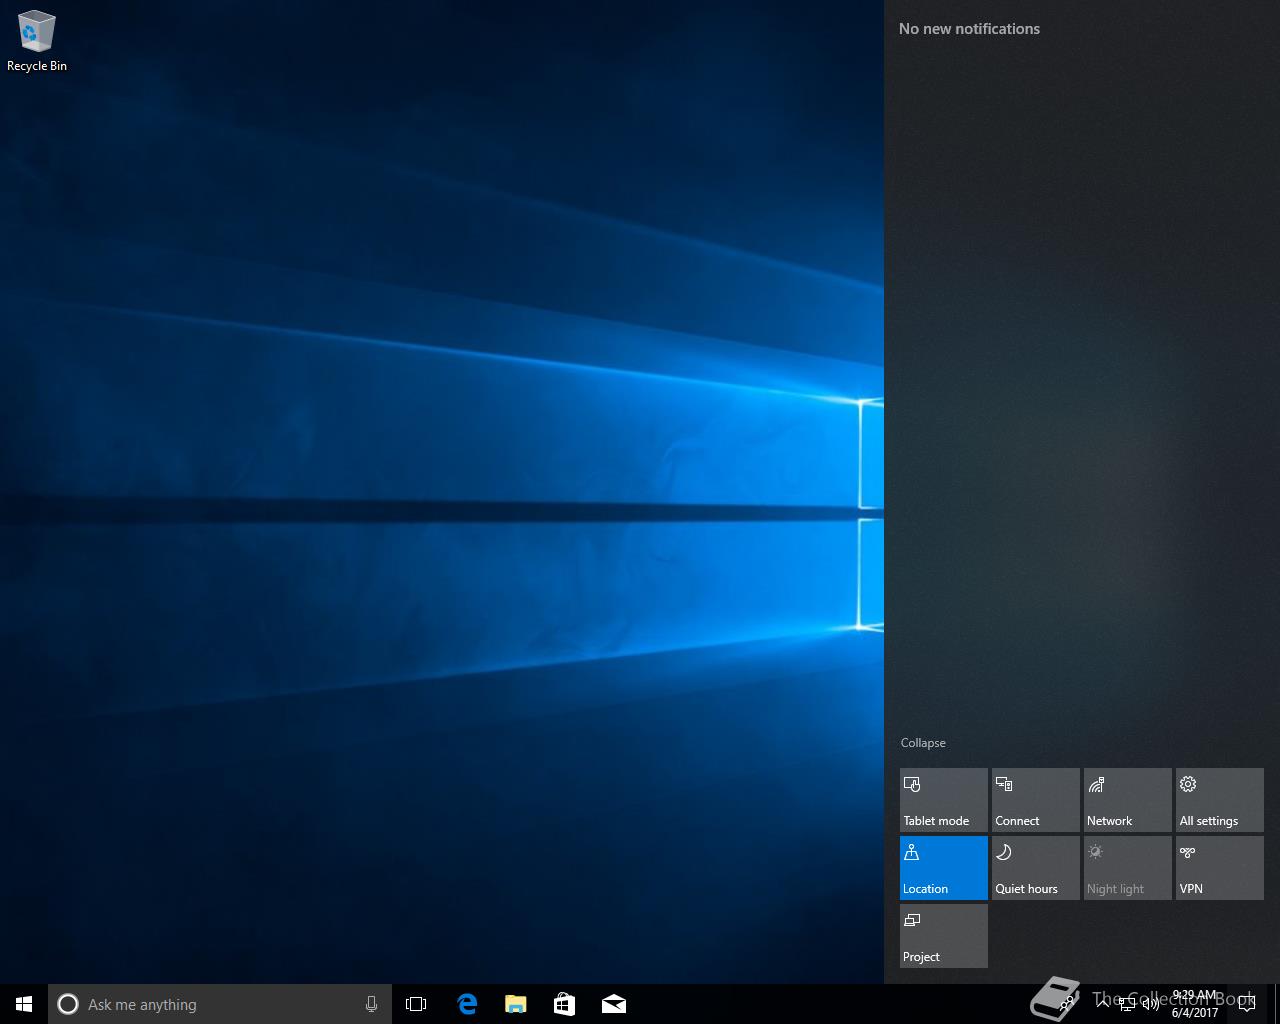Open the Start menu
This screenshot has width=1280, height=1024.
pyautogui.click(x=24, y=1004)
